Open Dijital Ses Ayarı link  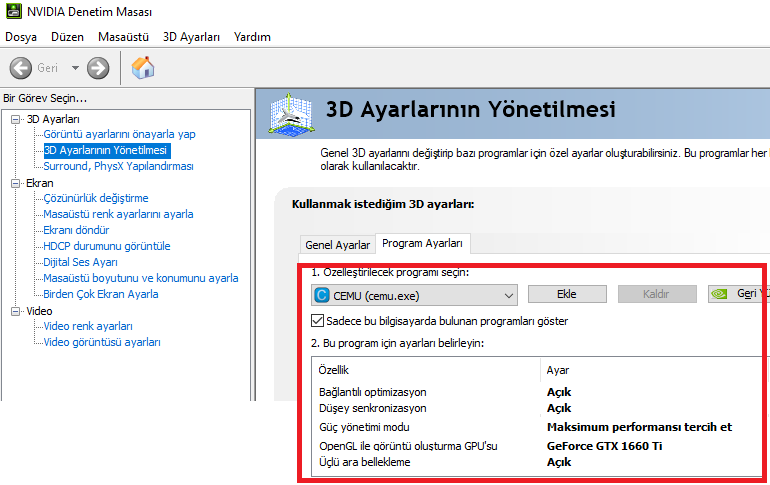(x=81, y=262)
